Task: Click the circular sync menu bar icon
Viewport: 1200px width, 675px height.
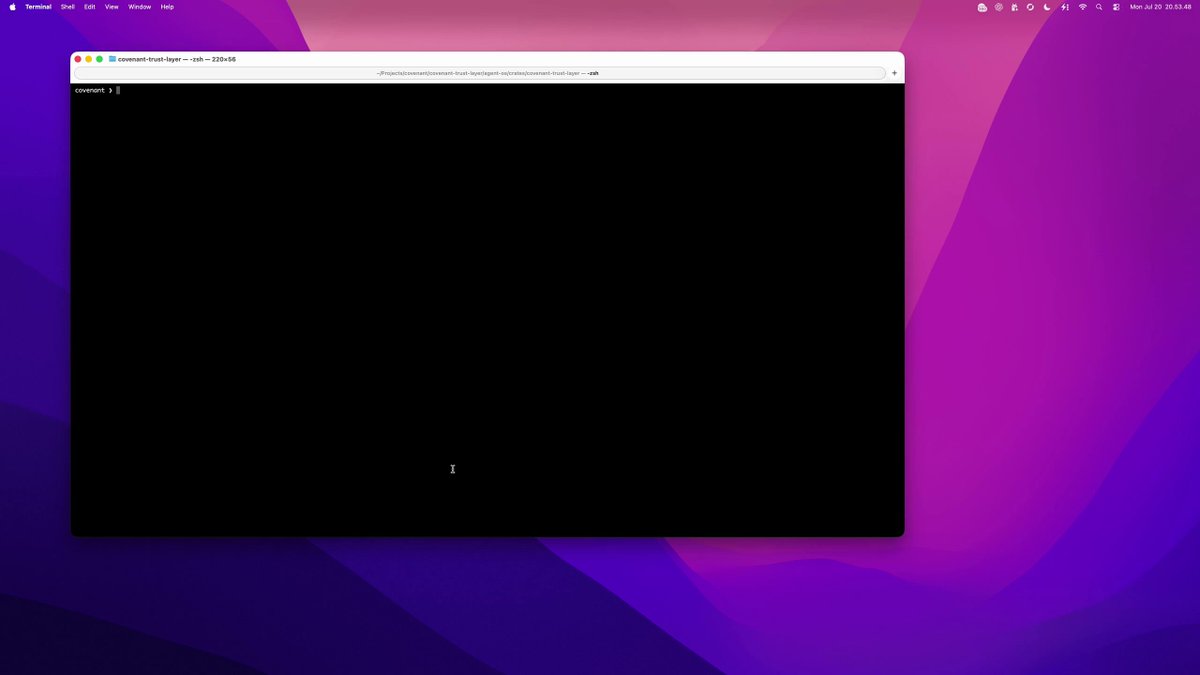Action: pos(1030,7)
